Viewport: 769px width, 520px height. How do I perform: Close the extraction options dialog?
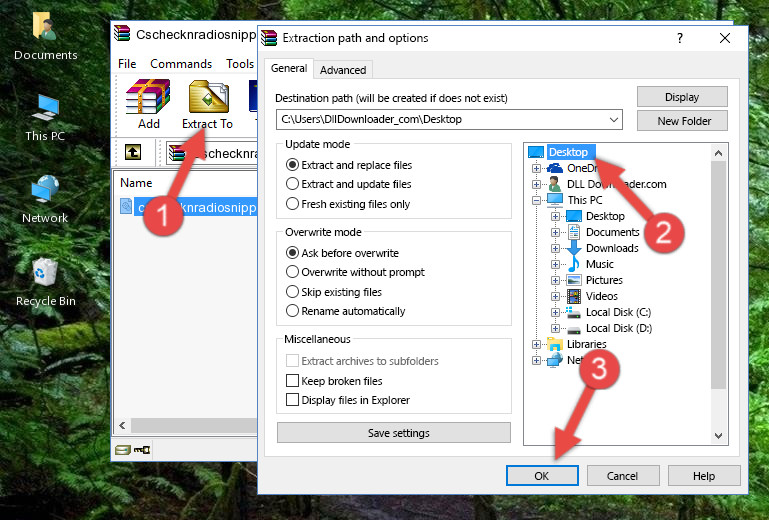pos(725,38)
